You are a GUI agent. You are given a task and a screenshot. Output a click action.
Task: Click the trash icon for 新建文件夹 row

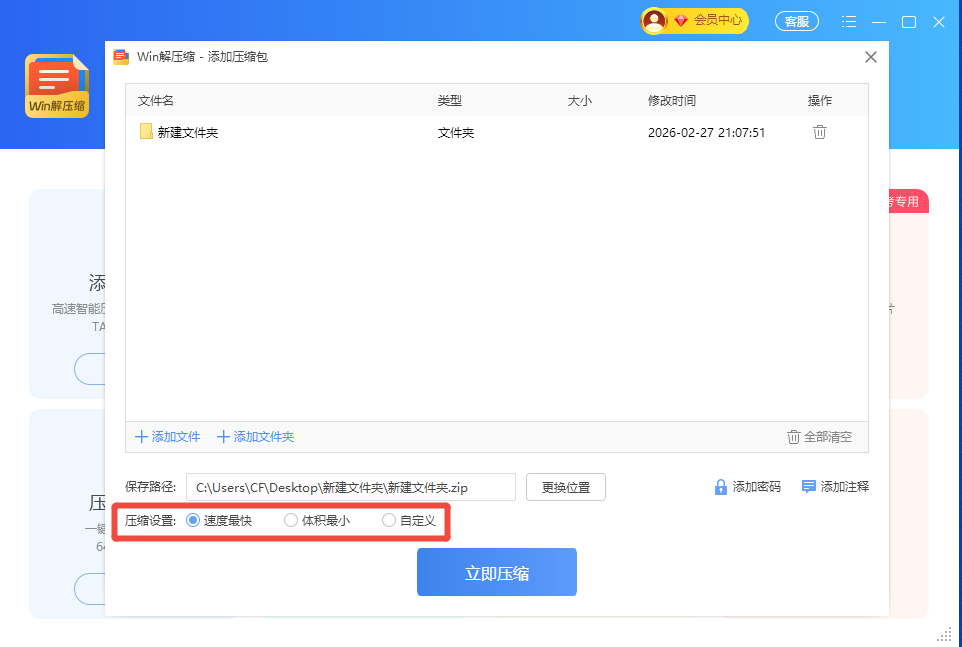coord(819,132)
